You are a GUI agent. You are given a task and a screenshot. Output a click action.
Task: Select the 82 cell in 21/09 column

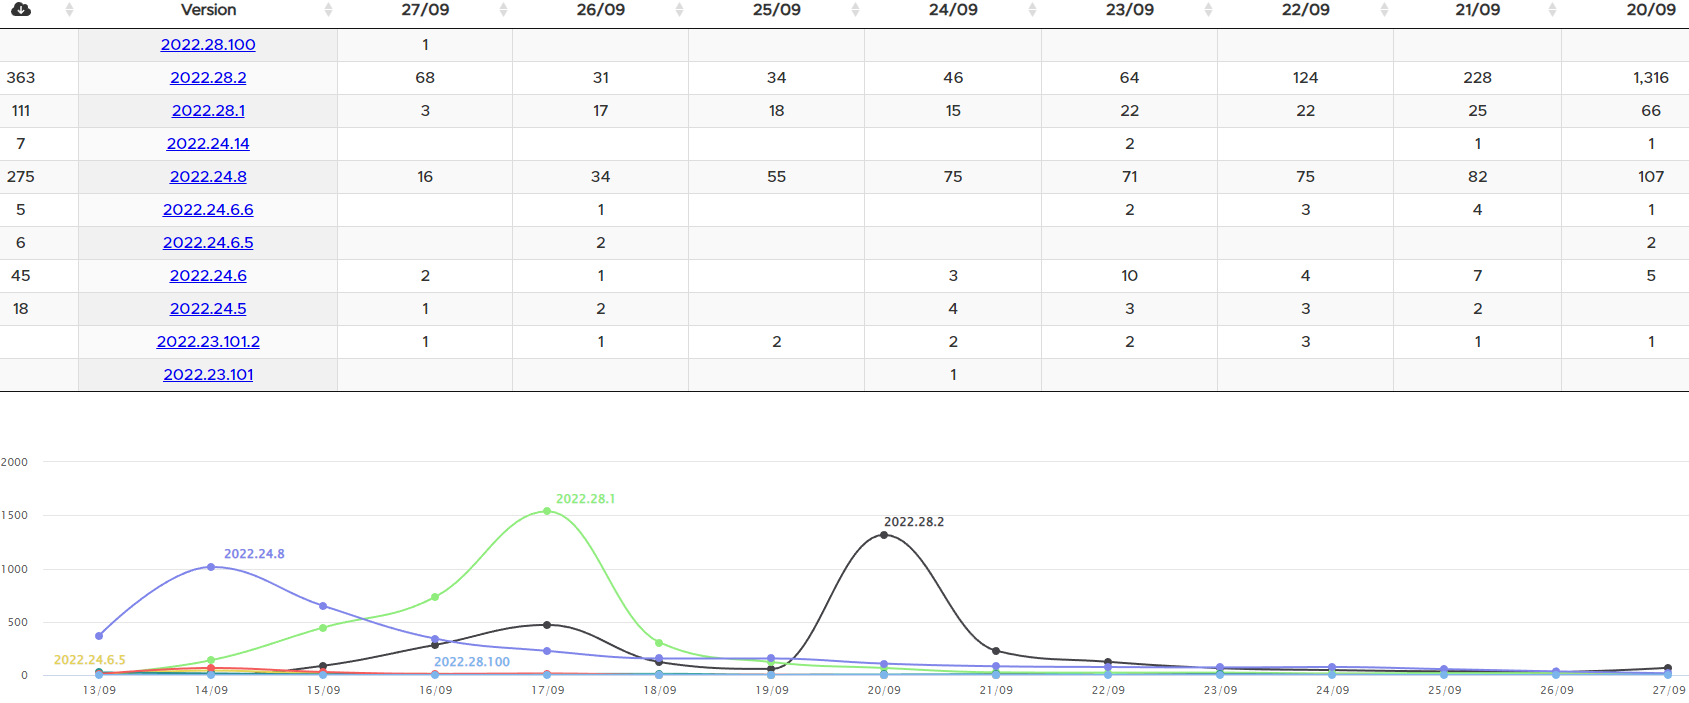pyautogui.click(x=1478, y=177)
